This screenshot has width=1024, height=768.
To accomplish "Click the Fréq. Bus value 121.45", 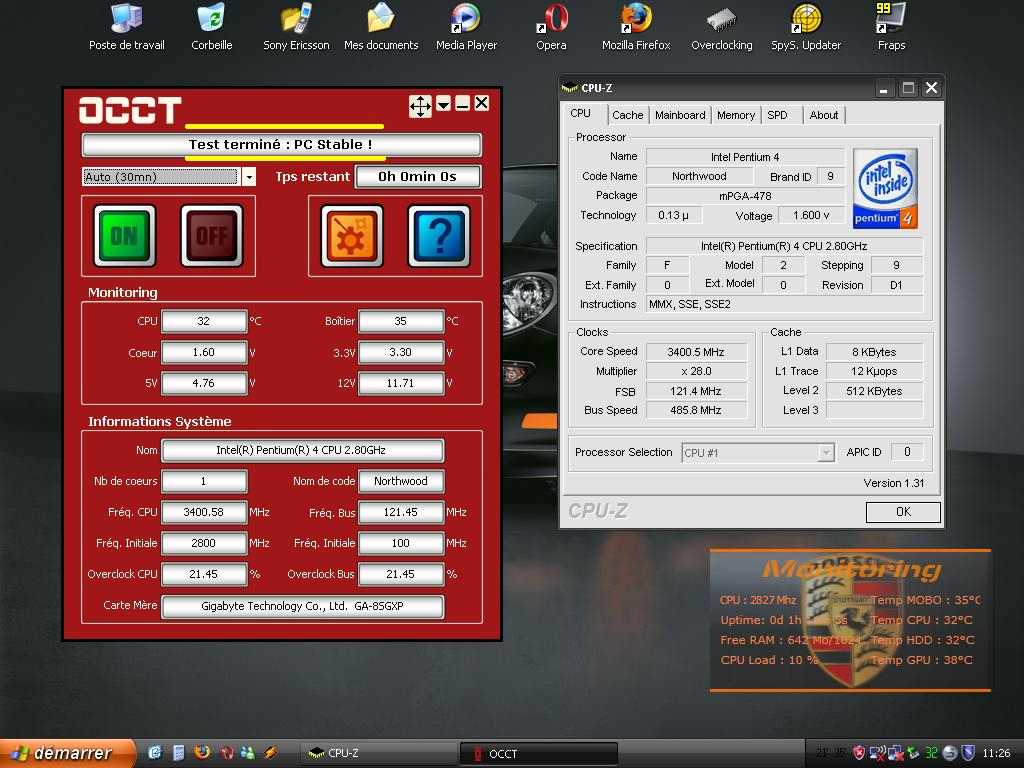I will point(401,512).
